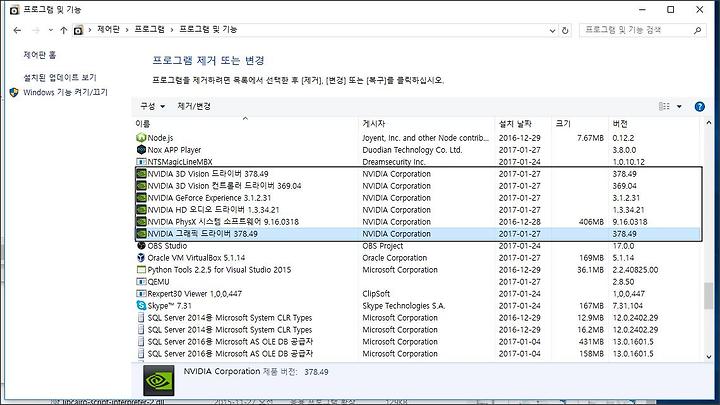Open 제어판 홈 link

tap(39, 55)
